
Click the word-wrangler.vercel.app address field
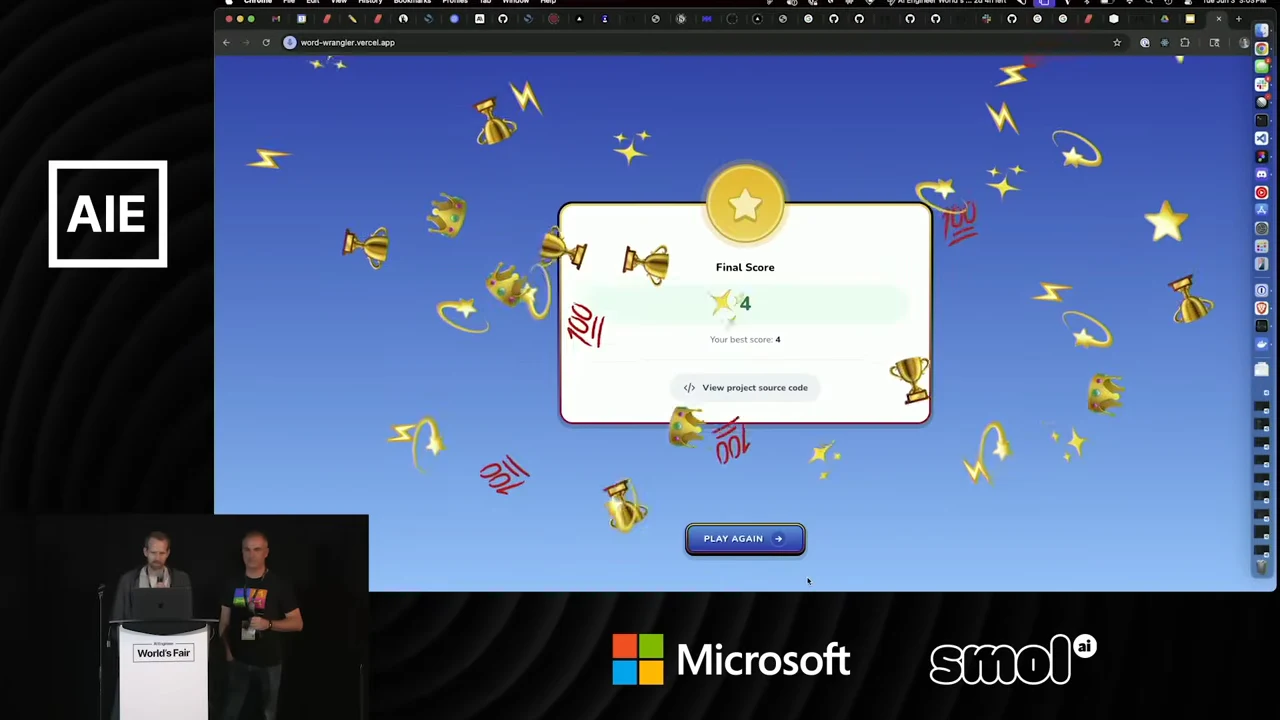700,43
